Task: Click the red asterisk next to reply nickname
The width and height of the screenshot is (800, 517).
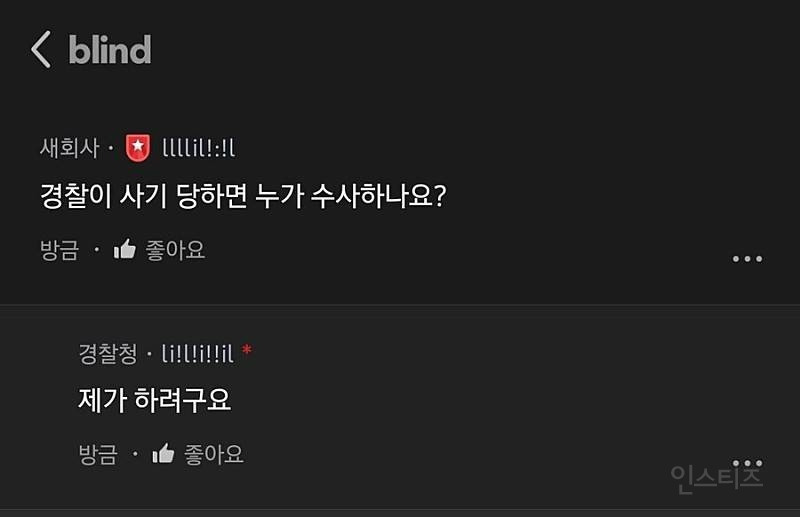Action: [x=247, y=350]
